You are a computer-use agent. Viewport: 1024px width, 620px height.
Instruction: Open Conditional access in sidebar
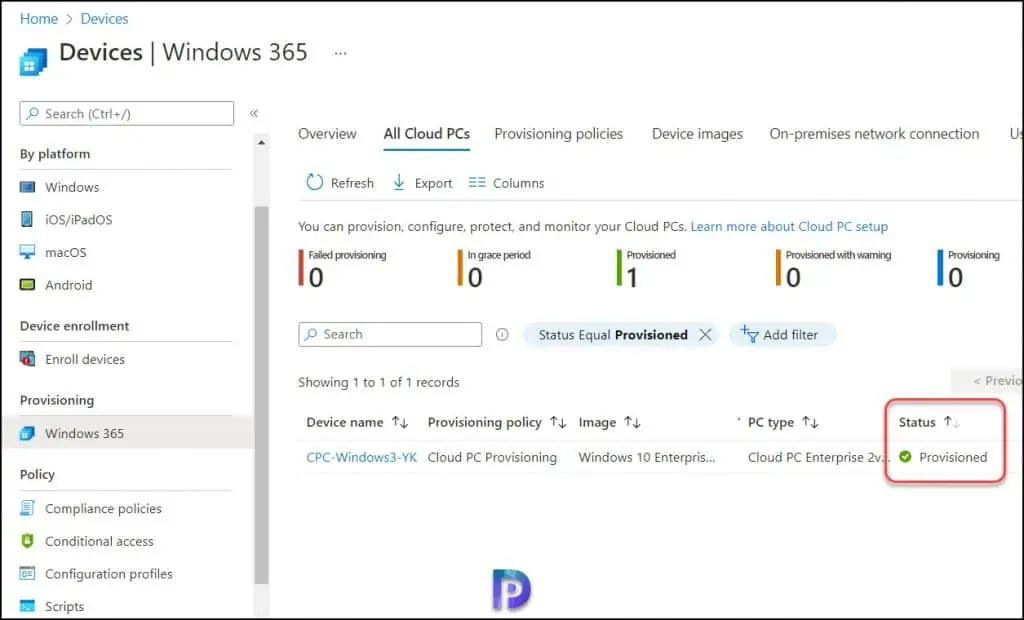coord(99,541)
